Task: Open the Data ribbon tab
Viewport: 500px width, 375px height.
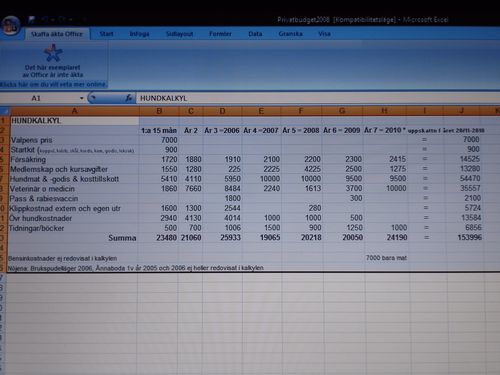Action: pyautogui.click(x=255, y=34)
